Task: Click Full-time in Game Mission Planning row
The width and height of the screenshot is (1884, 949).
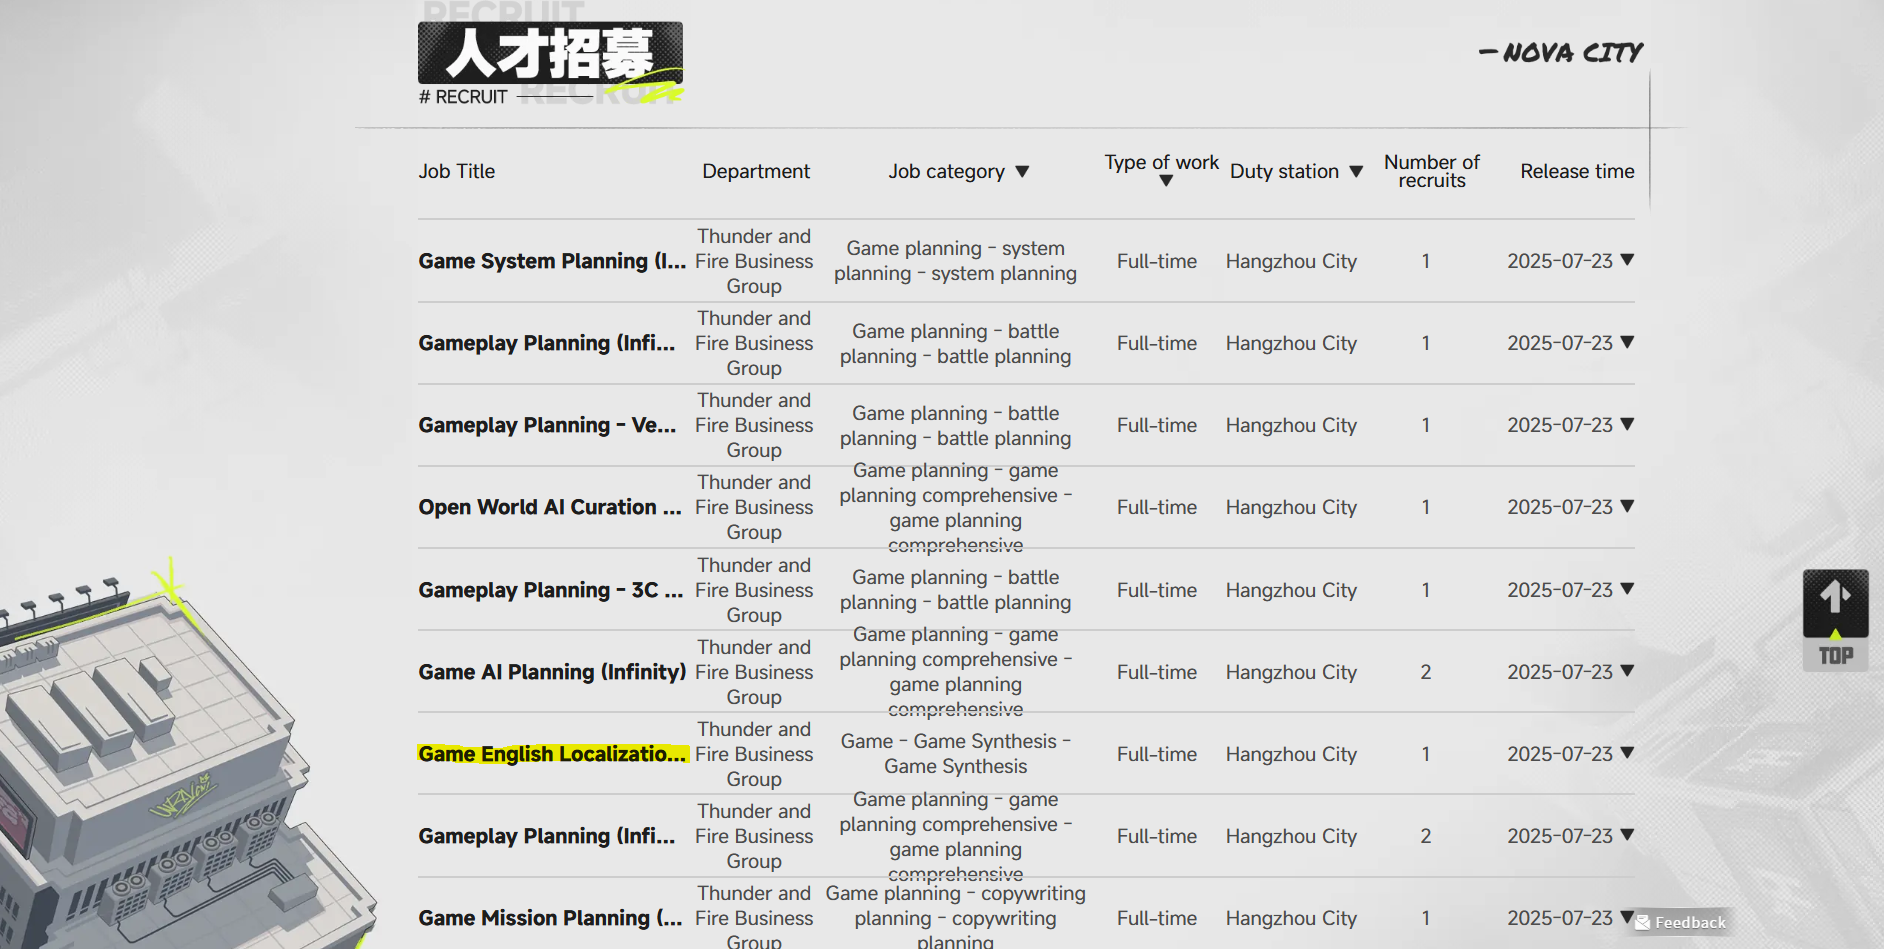Action: (x=1157, y=918)
